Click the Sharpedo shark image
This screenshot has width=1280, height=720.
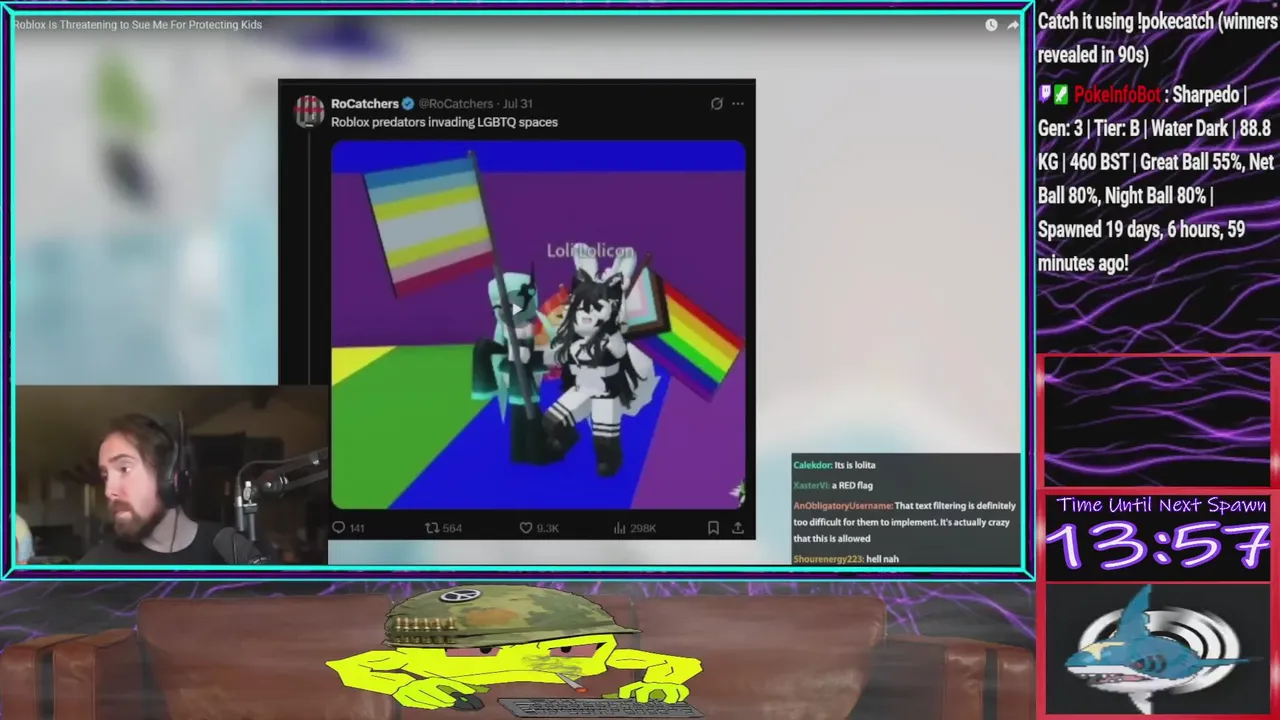tap(1158, 650)
